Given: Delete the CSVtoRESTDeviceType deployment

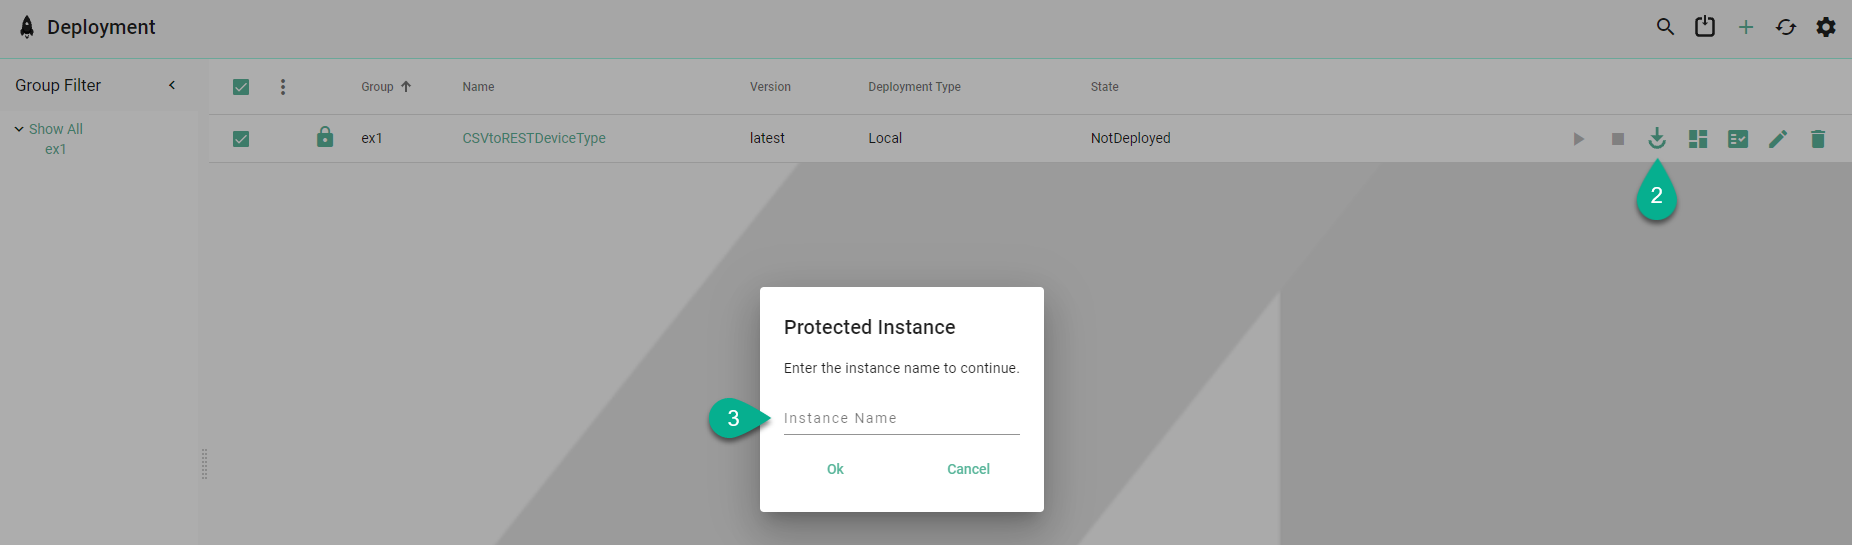Looking at the screenshot, I should (1818, 139).
